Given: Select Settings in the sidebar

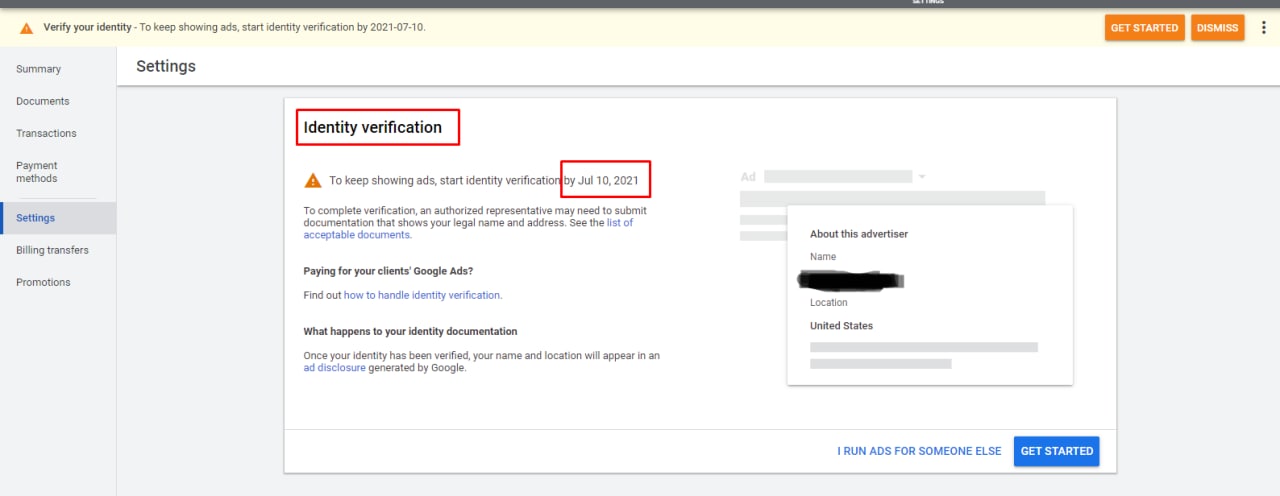Looking at the screenshot, I should tap(58, 218).
